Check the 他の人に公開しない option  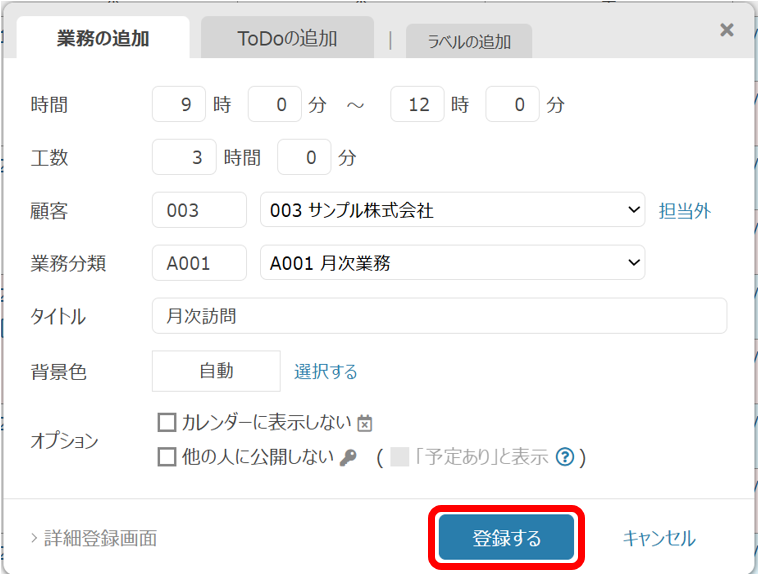(x=167, y=457)
